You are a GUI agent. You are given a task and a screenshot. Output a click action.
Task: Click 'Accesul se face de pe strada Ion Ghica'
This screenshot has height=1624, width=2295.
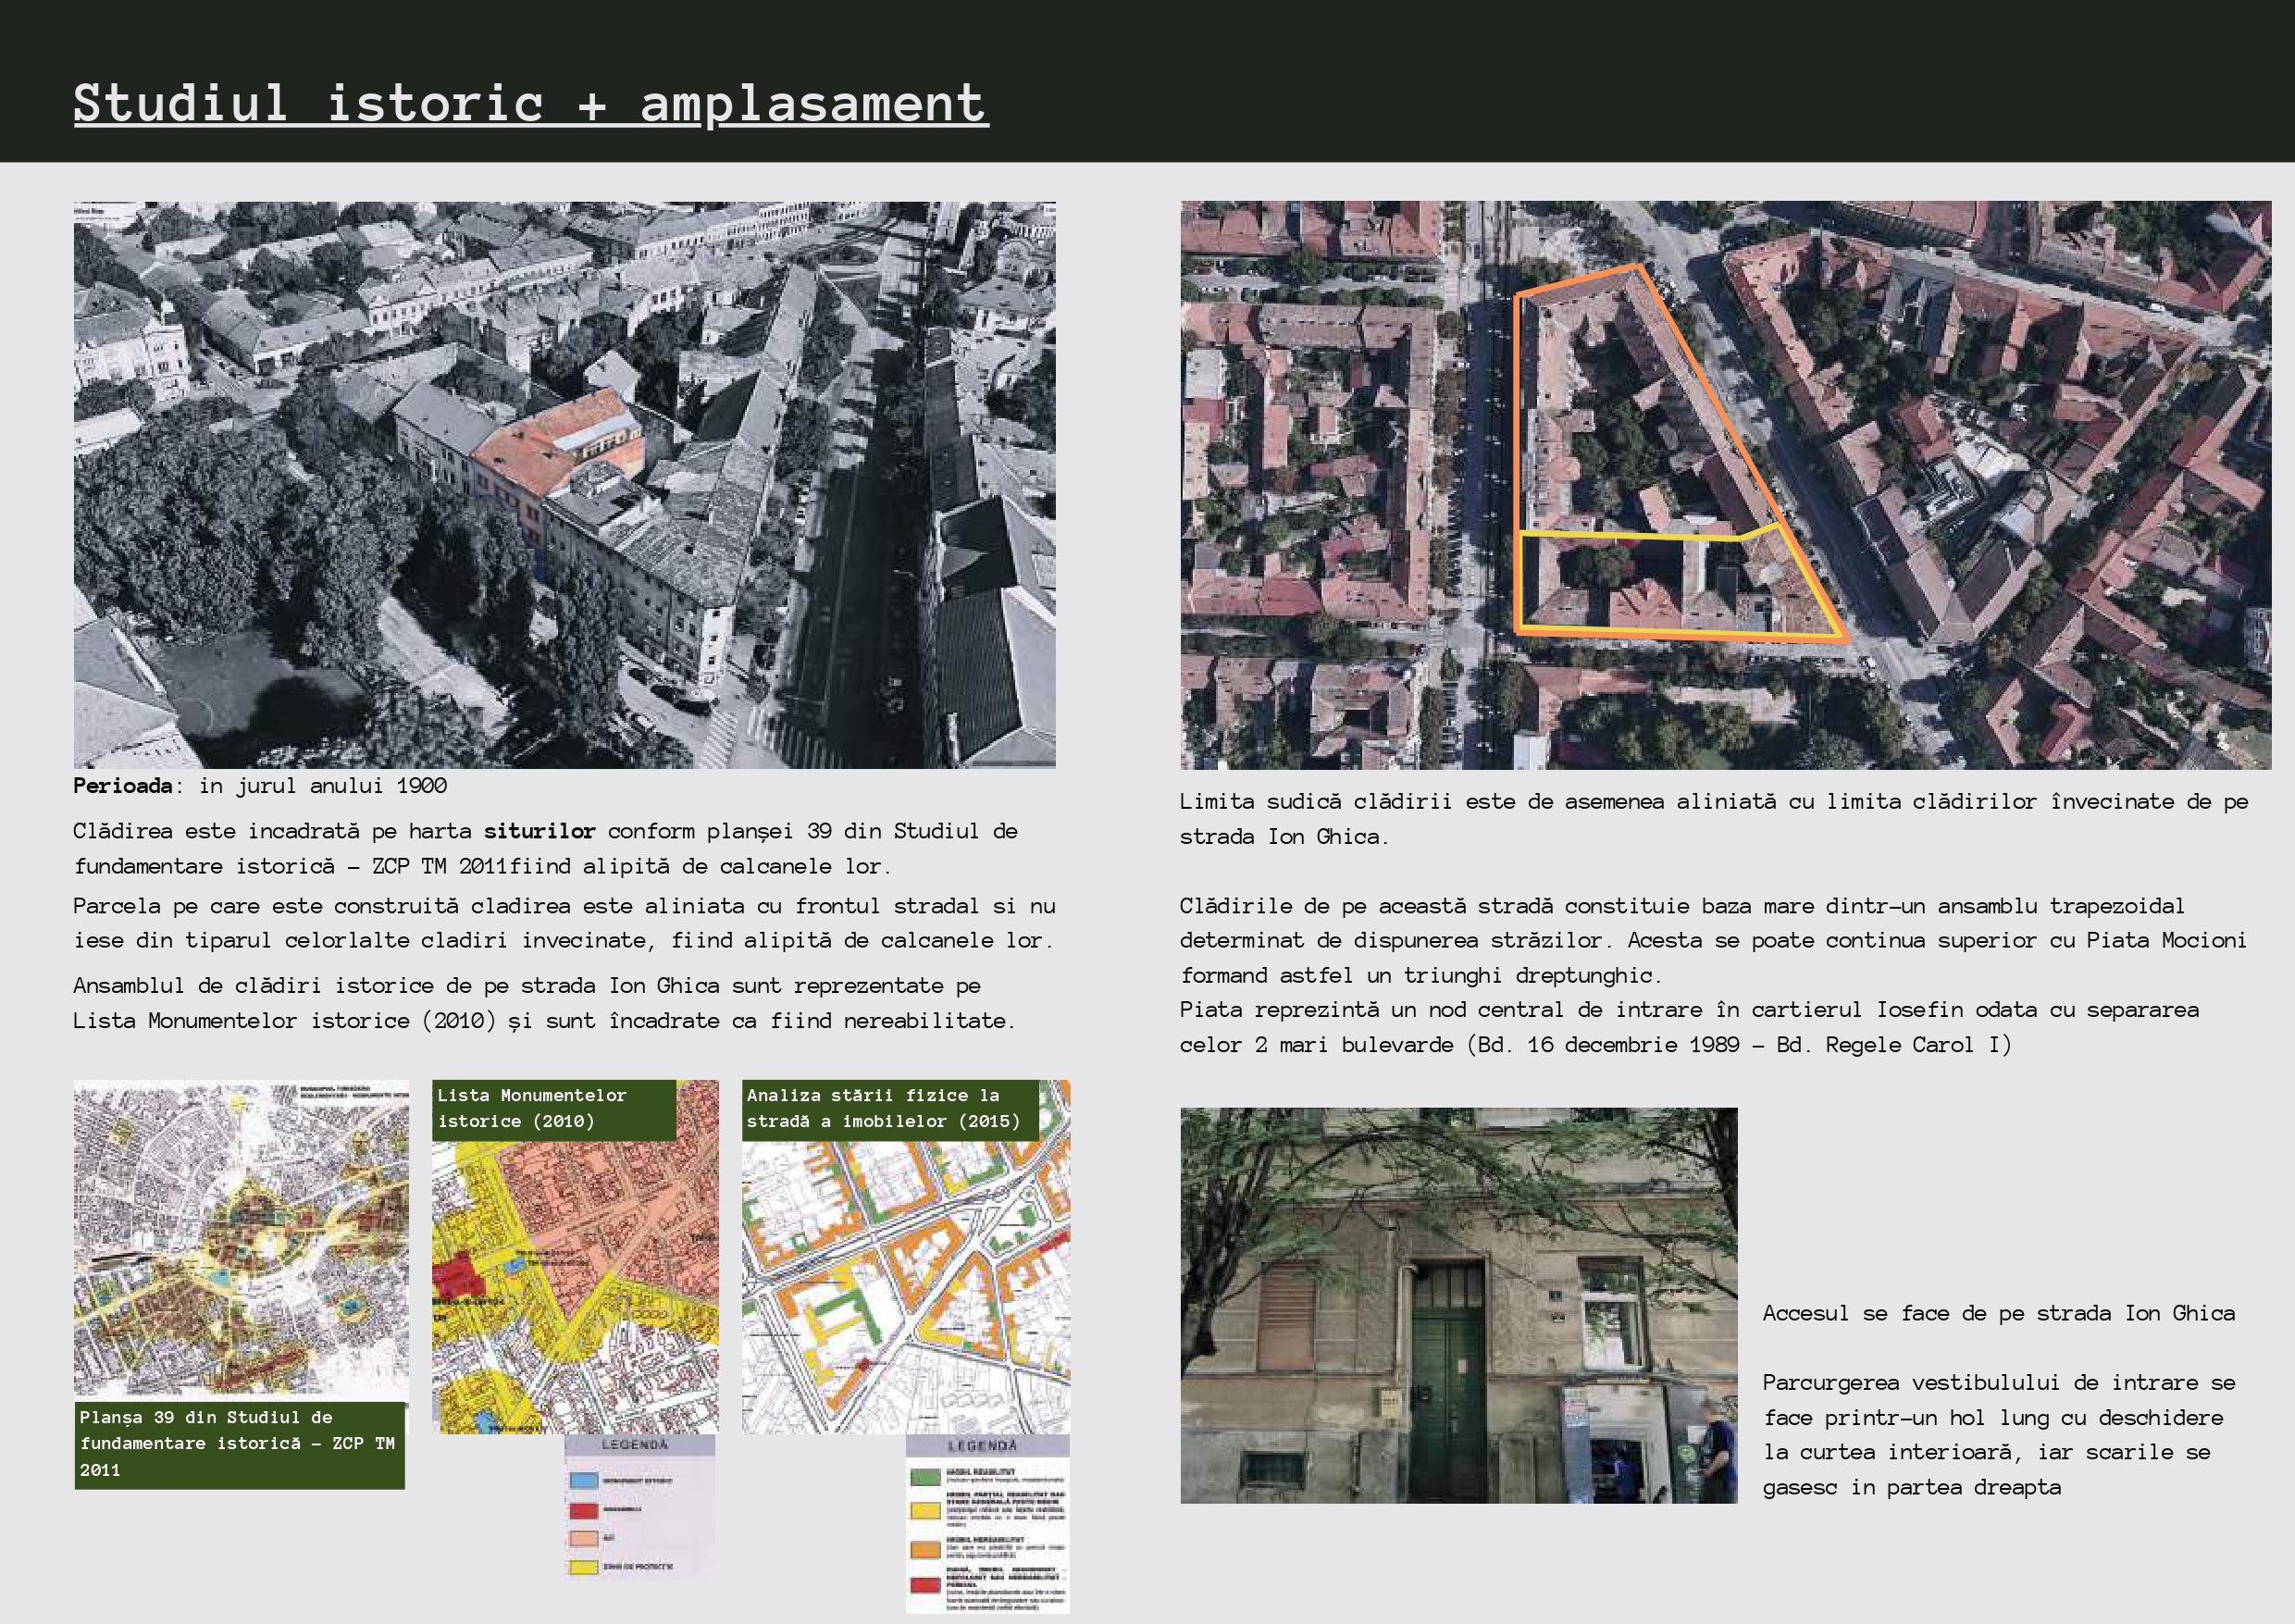(x=1999, y=1314)
